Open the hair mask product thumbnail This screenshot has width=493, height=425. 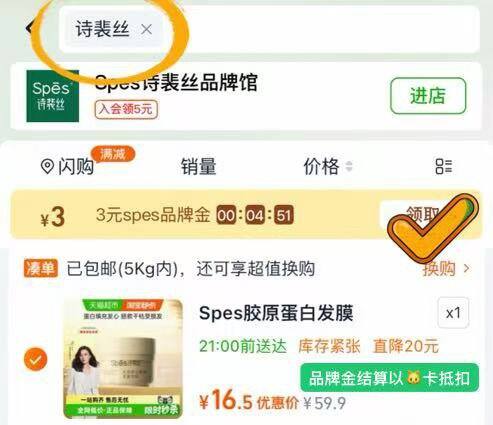[x=123, y=359]
